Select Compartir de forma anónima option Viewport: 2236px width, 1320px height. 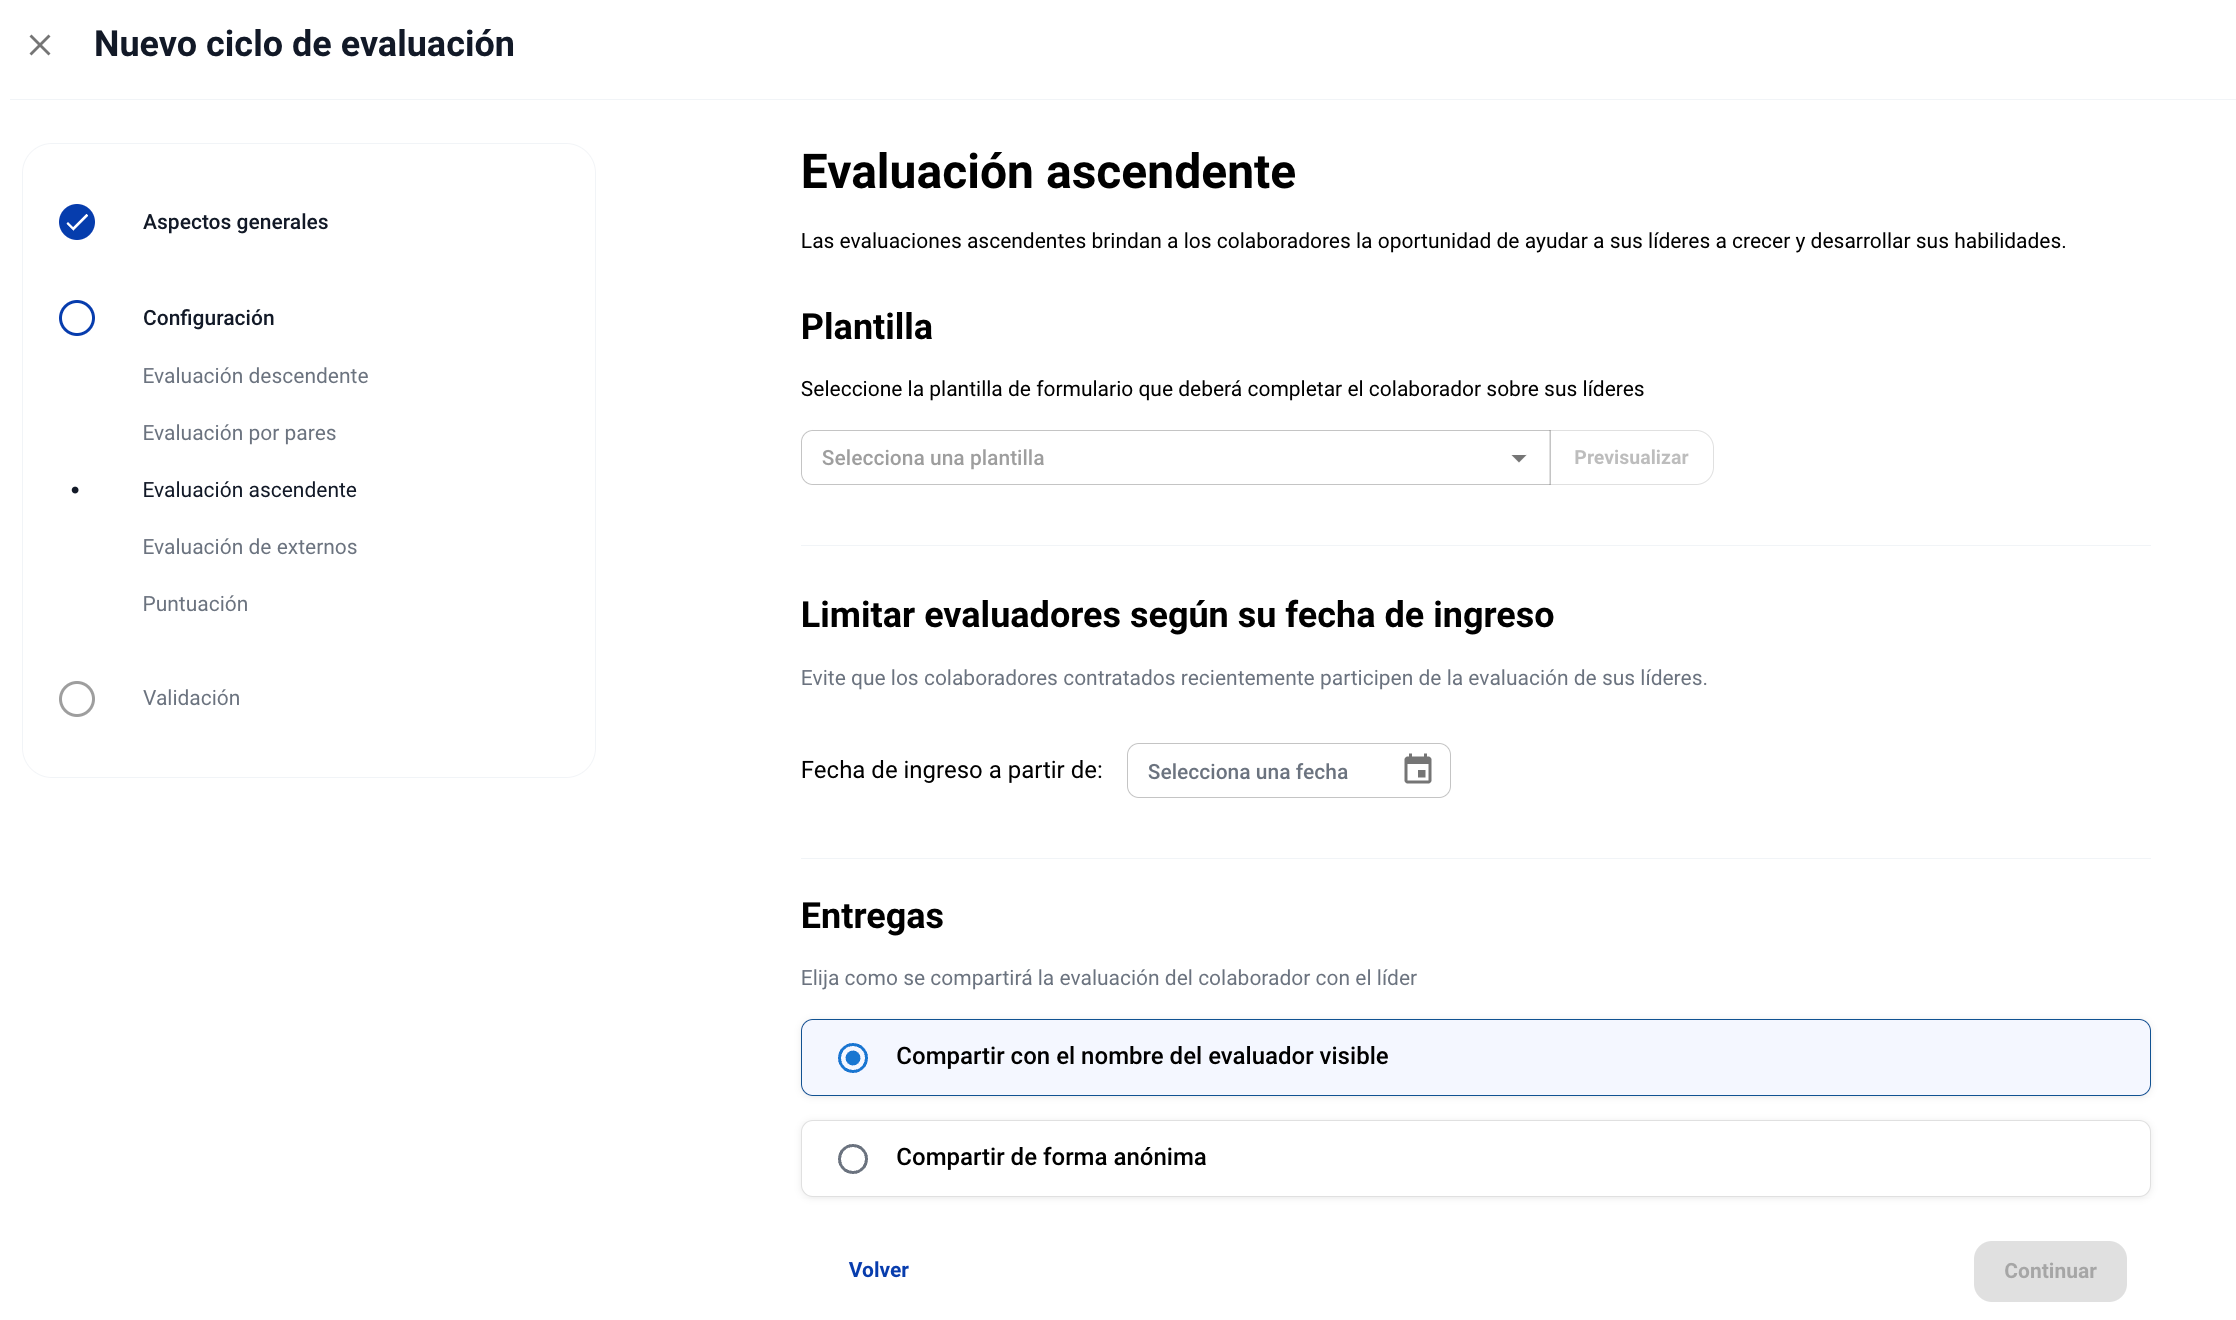coord(853,1158)
